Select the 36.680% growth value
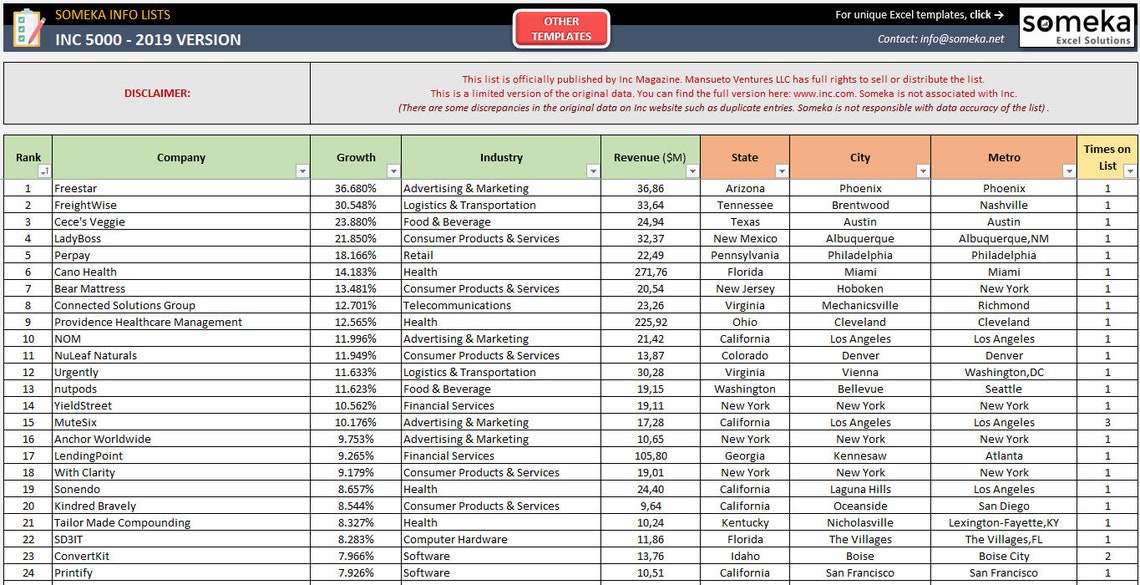The image size is (1140, 585). click(356, 188)
